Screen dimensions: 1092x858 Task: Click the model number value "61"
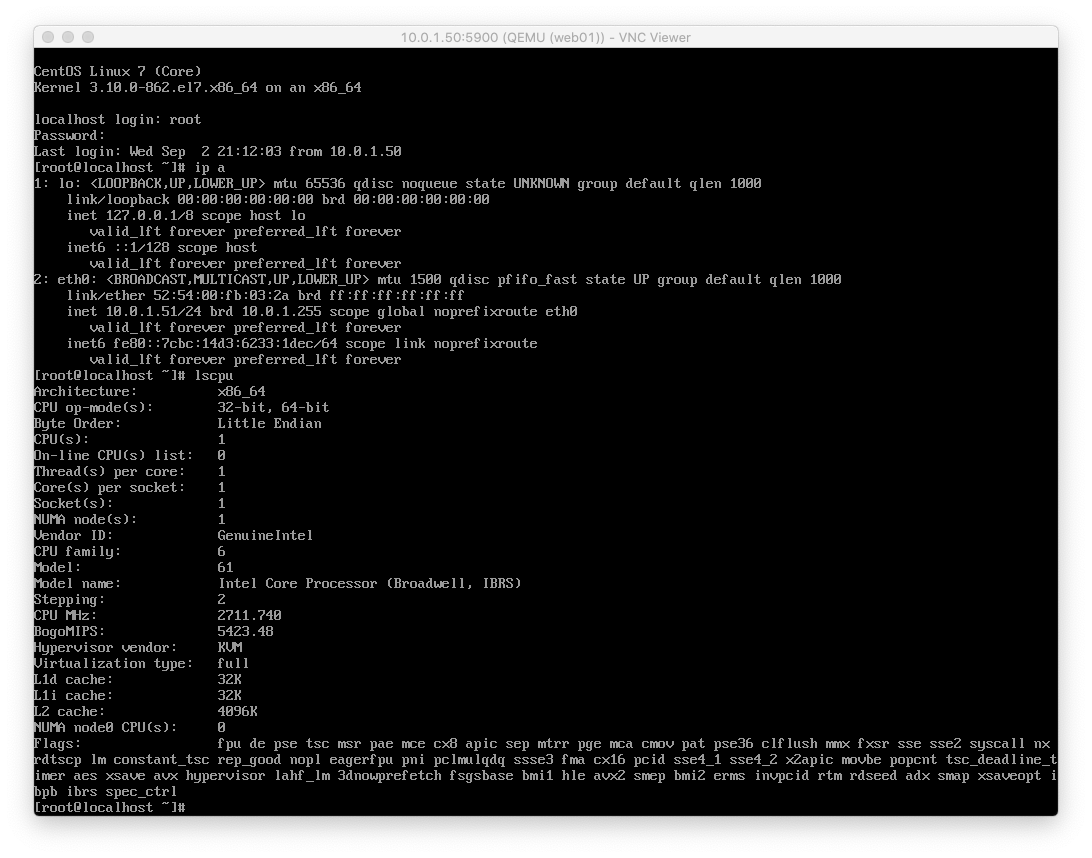225,568
